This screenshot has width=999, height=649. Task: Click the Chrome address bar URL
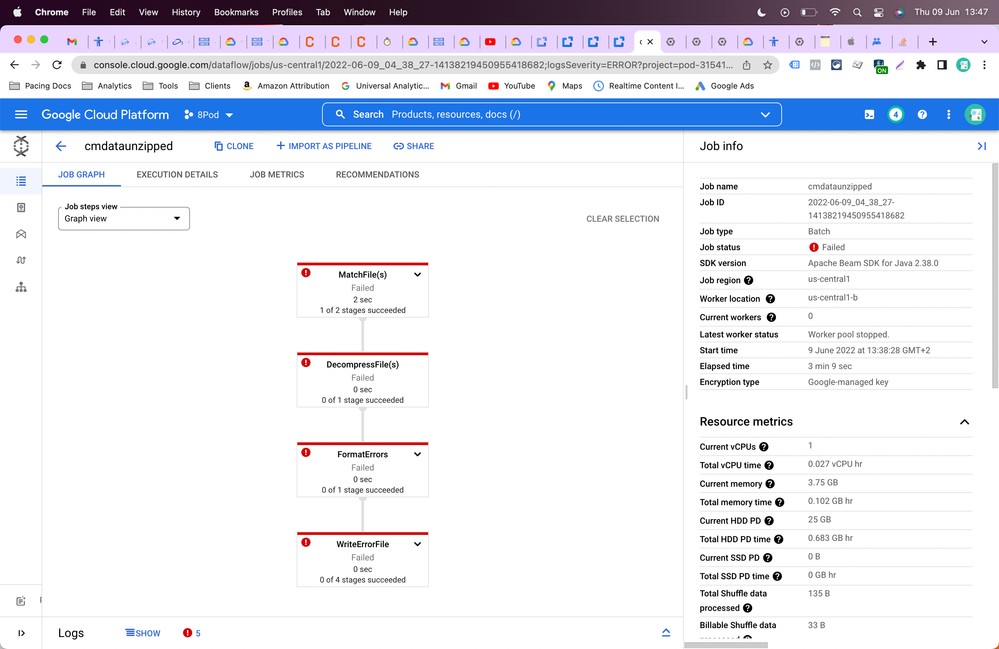(413, 65)
